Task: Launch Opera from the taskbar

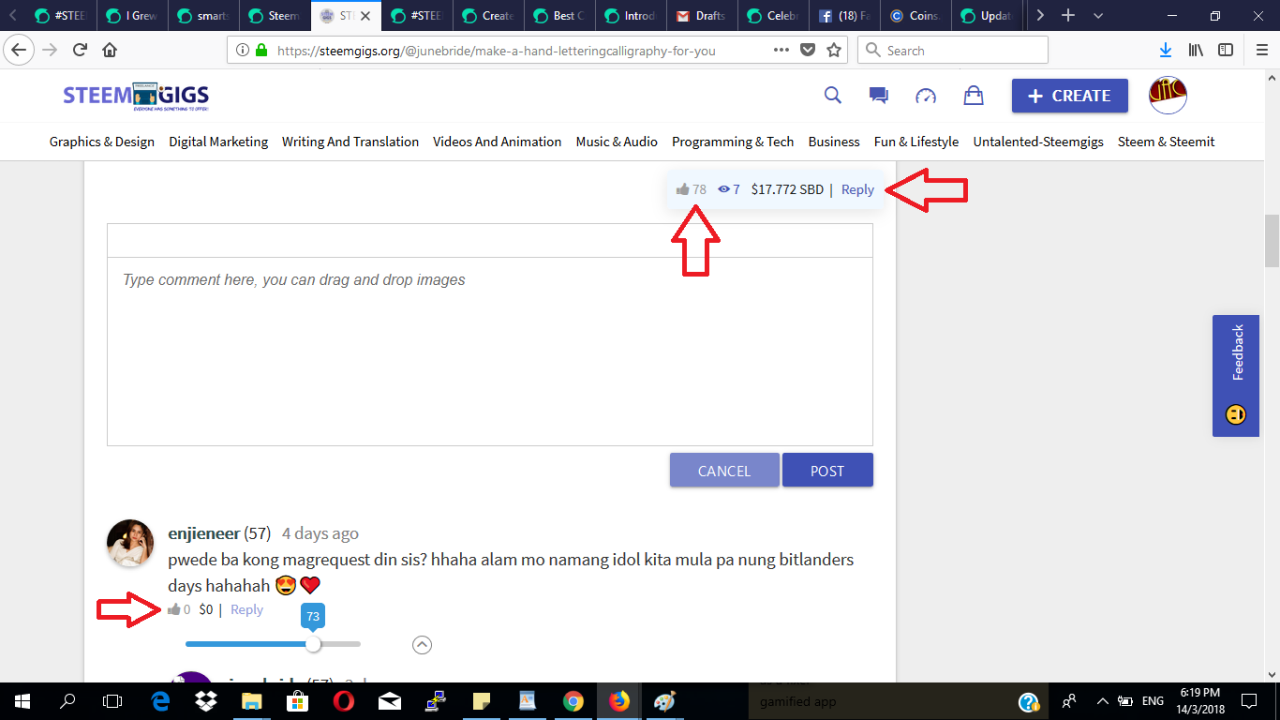Action: click(x=344, y=701)
